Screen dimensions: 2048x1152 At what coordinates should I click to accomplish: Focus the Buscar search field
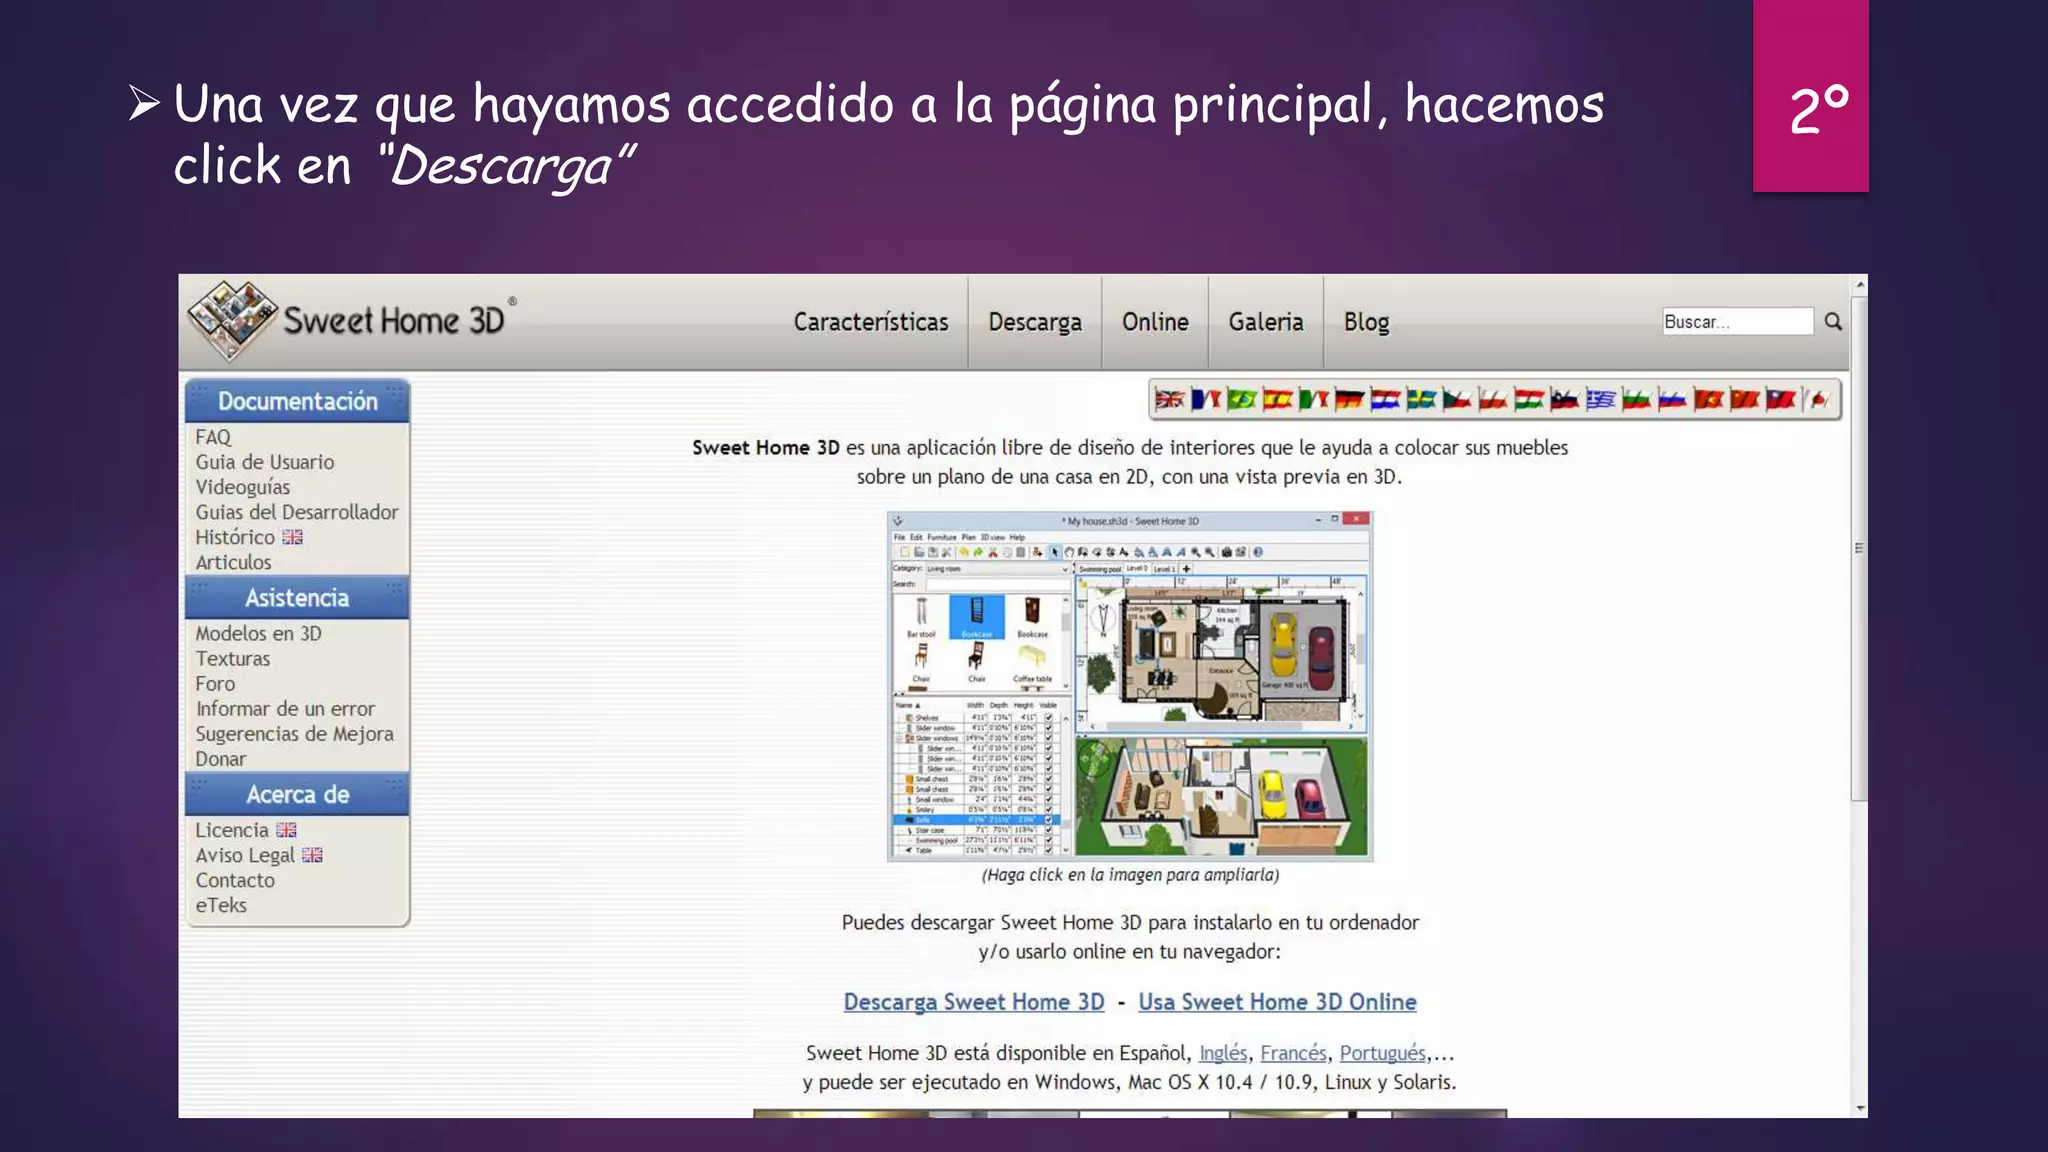coord(1737,321)
